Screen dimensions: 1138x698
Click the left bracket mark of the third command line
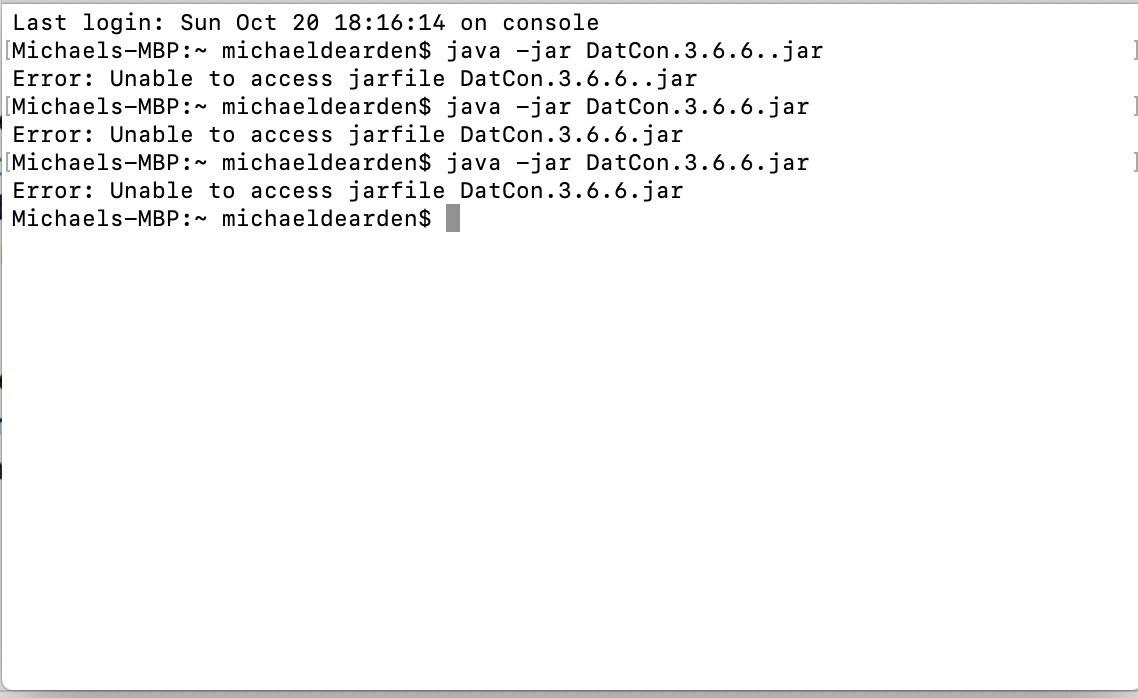point(7,163)
